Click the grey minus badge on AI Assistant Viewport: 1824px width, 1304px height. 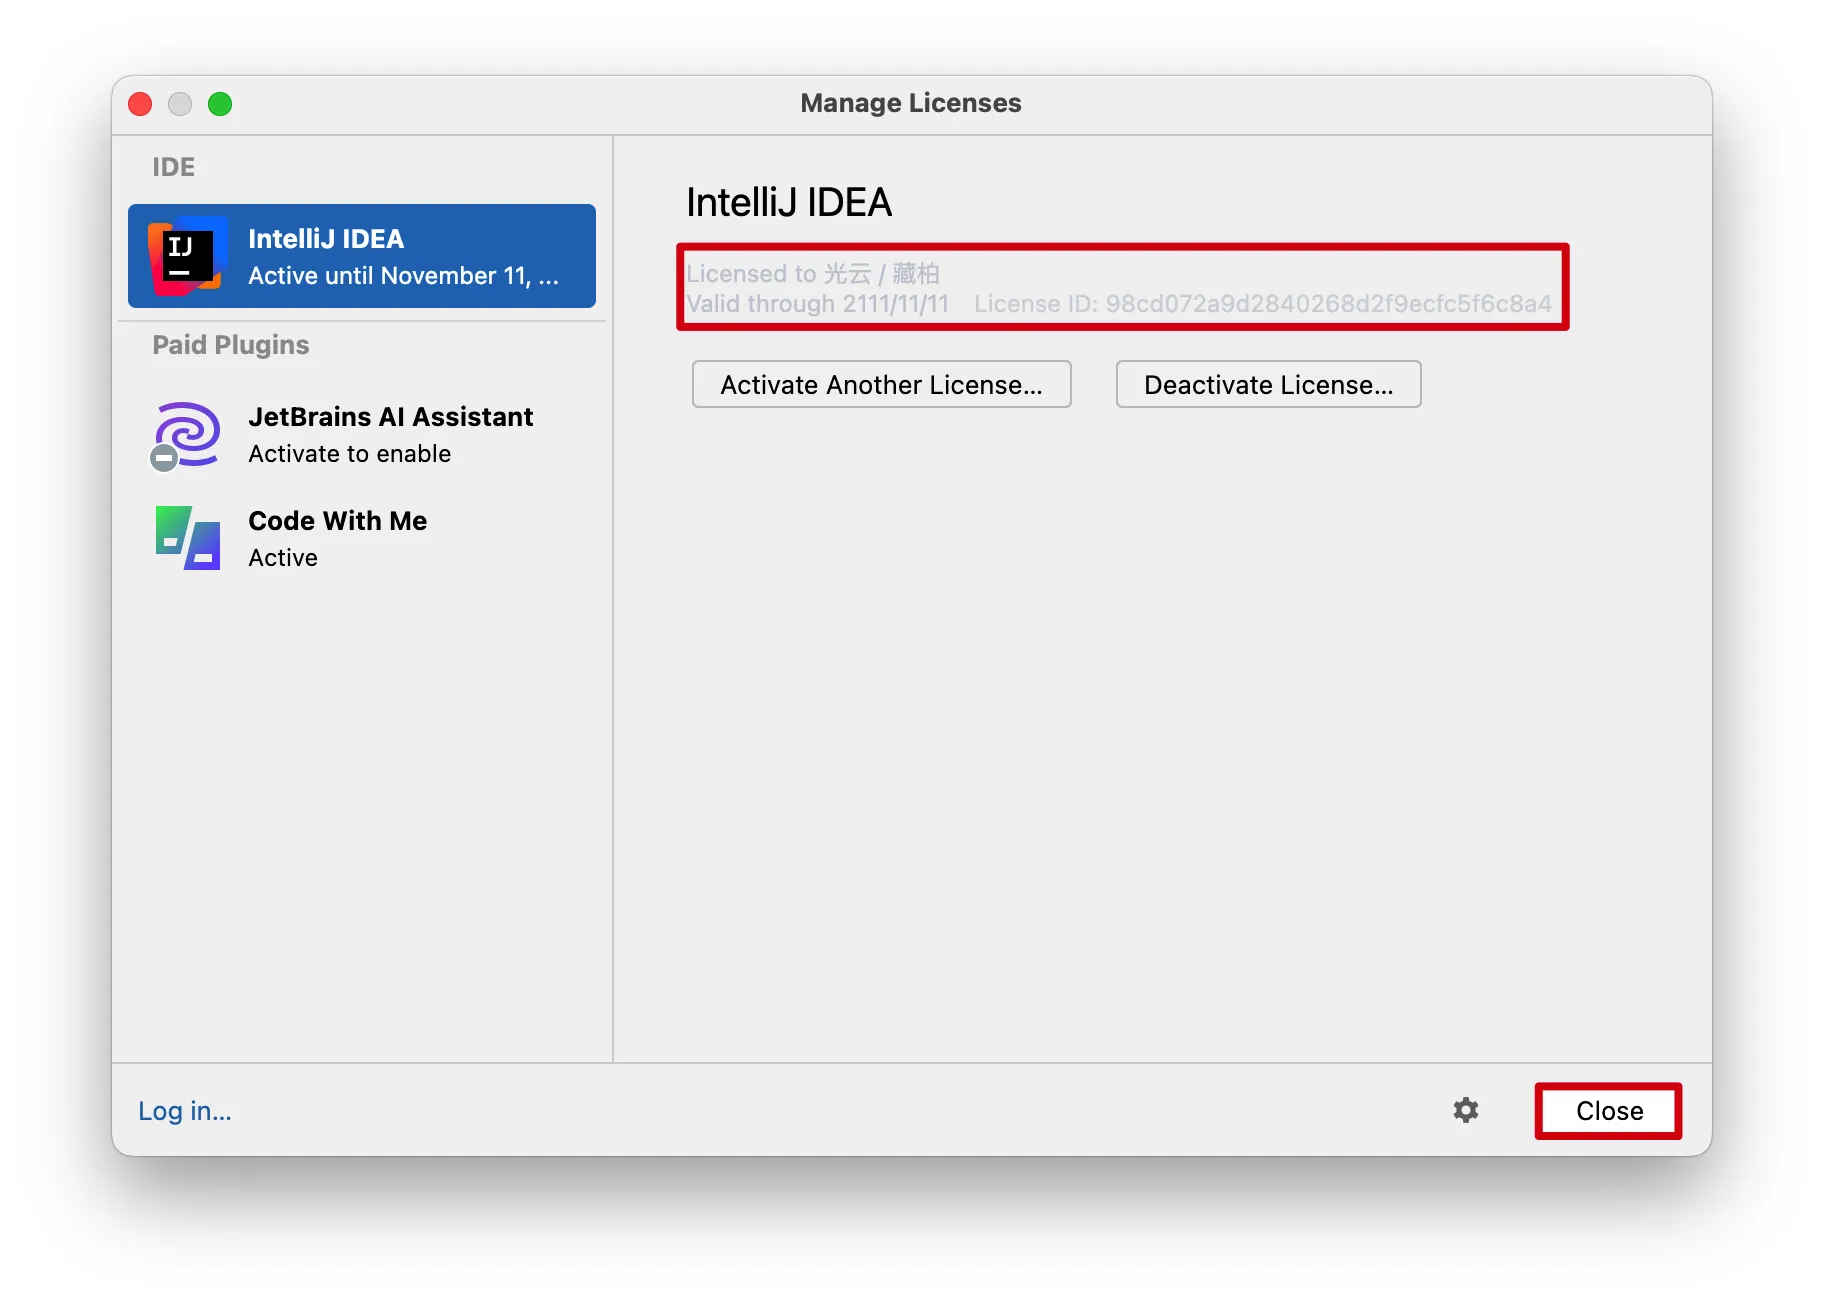[164, 458]
